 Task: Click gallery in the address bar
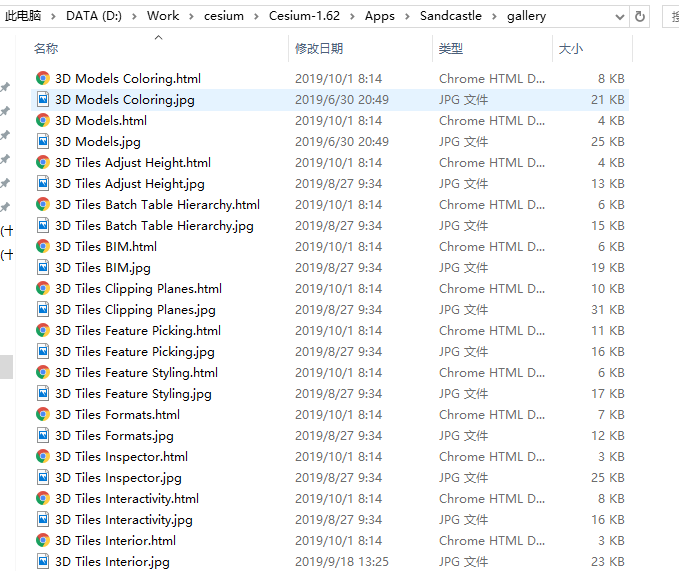point(527,16)
